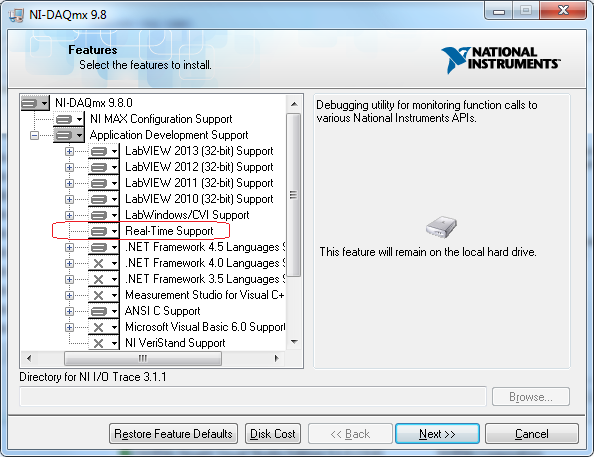The image size is (594, 457).
Task: Collapse the Application Development Support node
Action: 34,135
